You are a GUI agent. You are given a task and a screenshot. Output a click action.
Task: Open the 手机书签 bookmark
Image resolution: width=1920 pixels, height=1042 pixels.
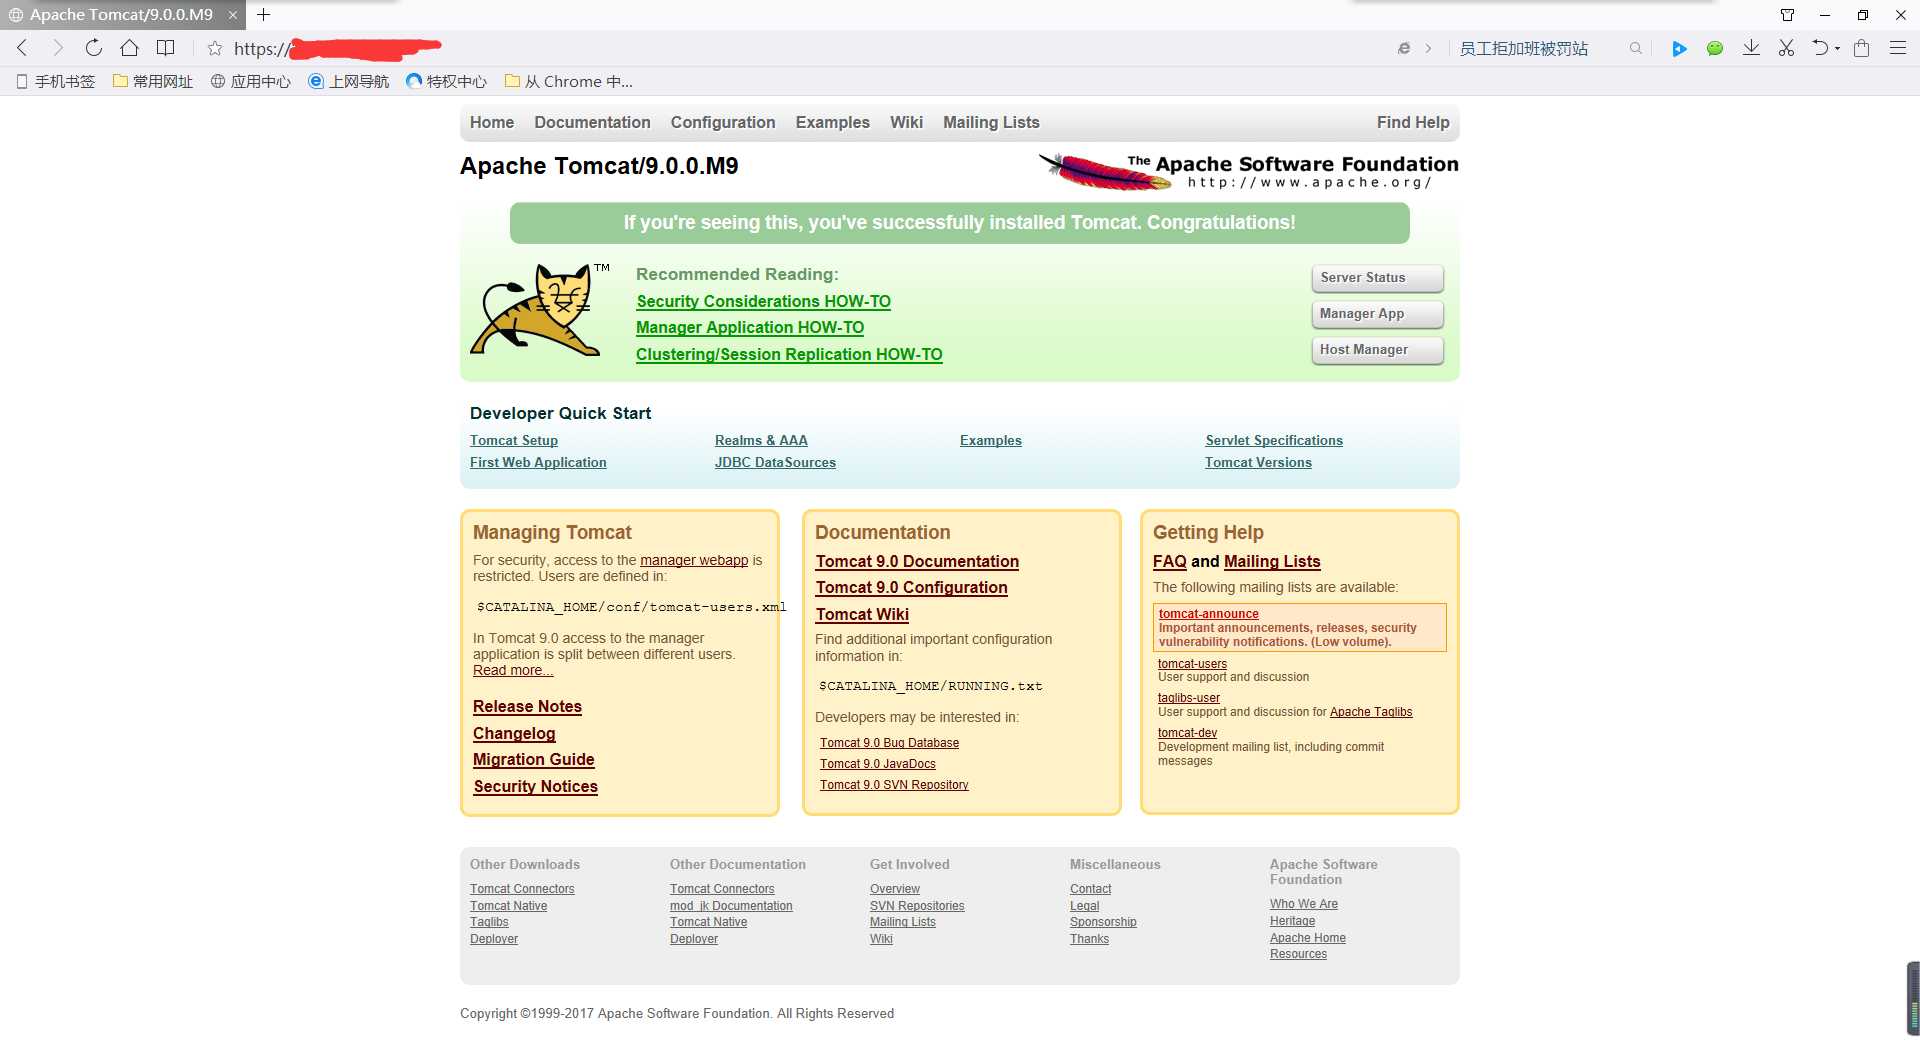click(x=56, y=82)
